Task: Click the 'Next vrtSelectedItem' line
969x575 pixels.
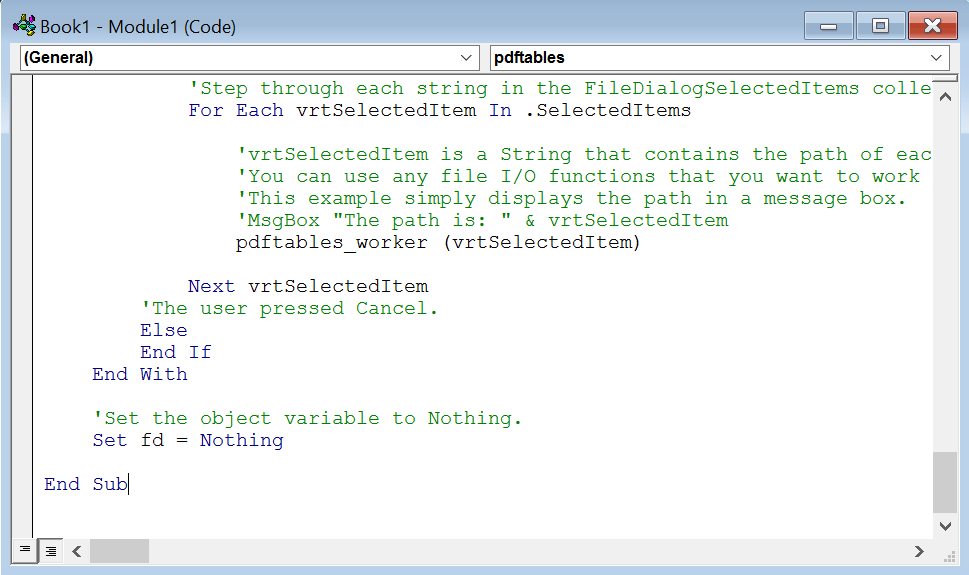Action: (308, 286)
